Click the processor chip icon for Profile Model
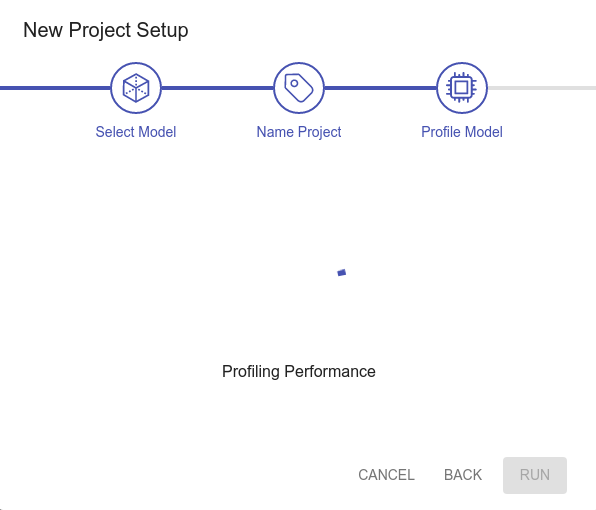Viewport: 596px width, 510px height. tap(462, 88)
